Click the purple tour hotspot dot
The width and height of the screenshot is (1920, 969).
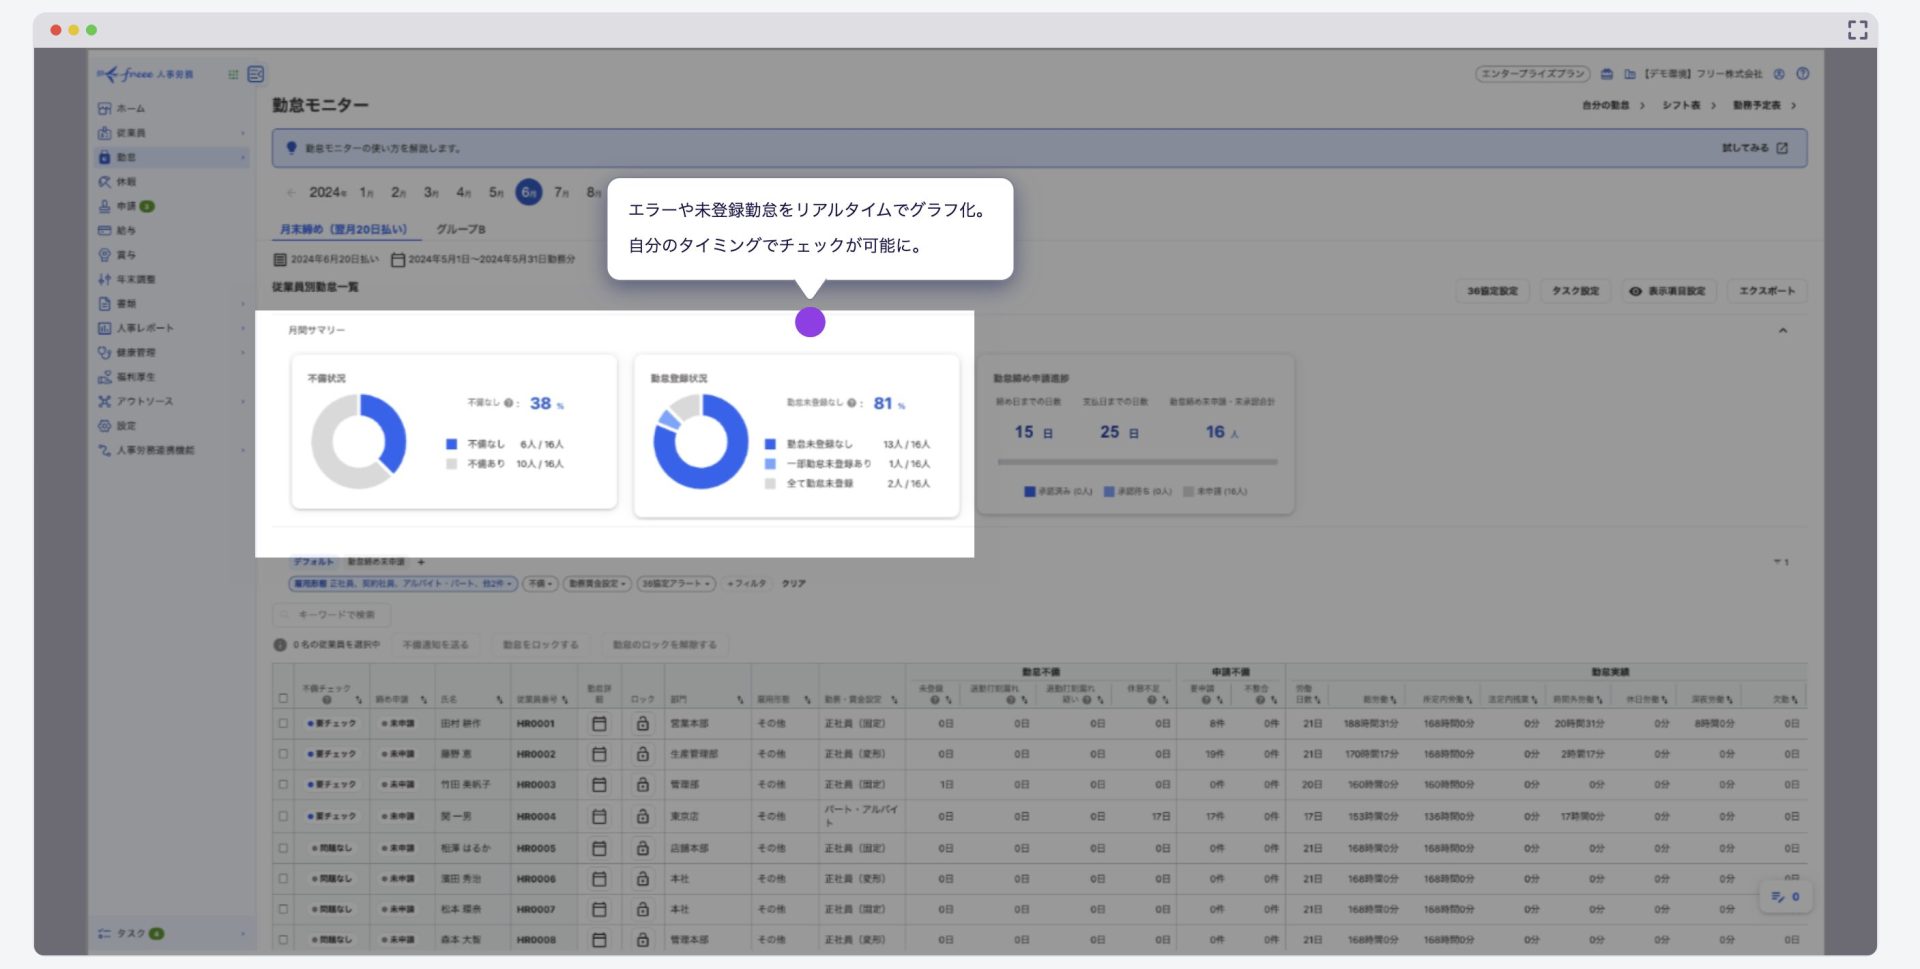(810, 322)
